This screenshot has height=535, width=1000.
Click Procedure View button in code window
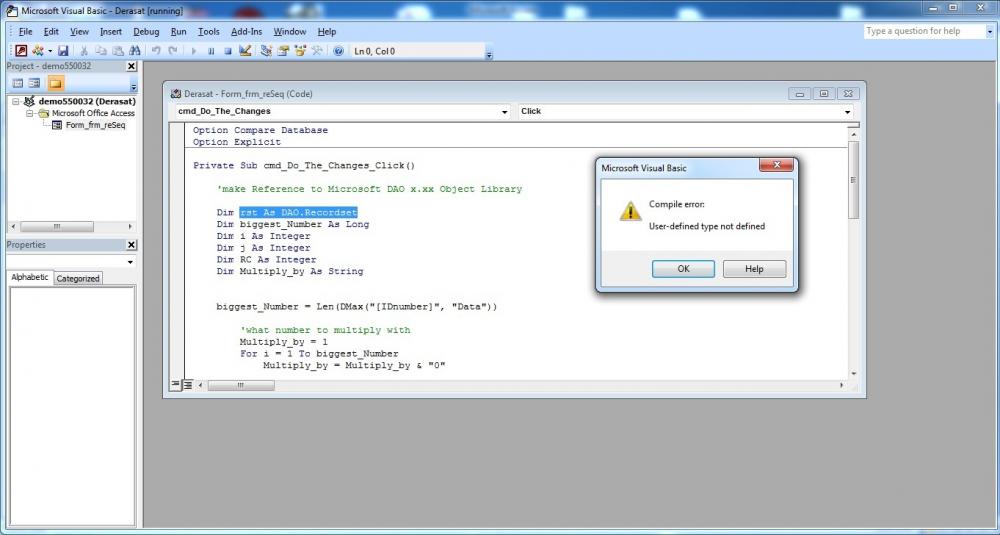(x=175, y=385)
